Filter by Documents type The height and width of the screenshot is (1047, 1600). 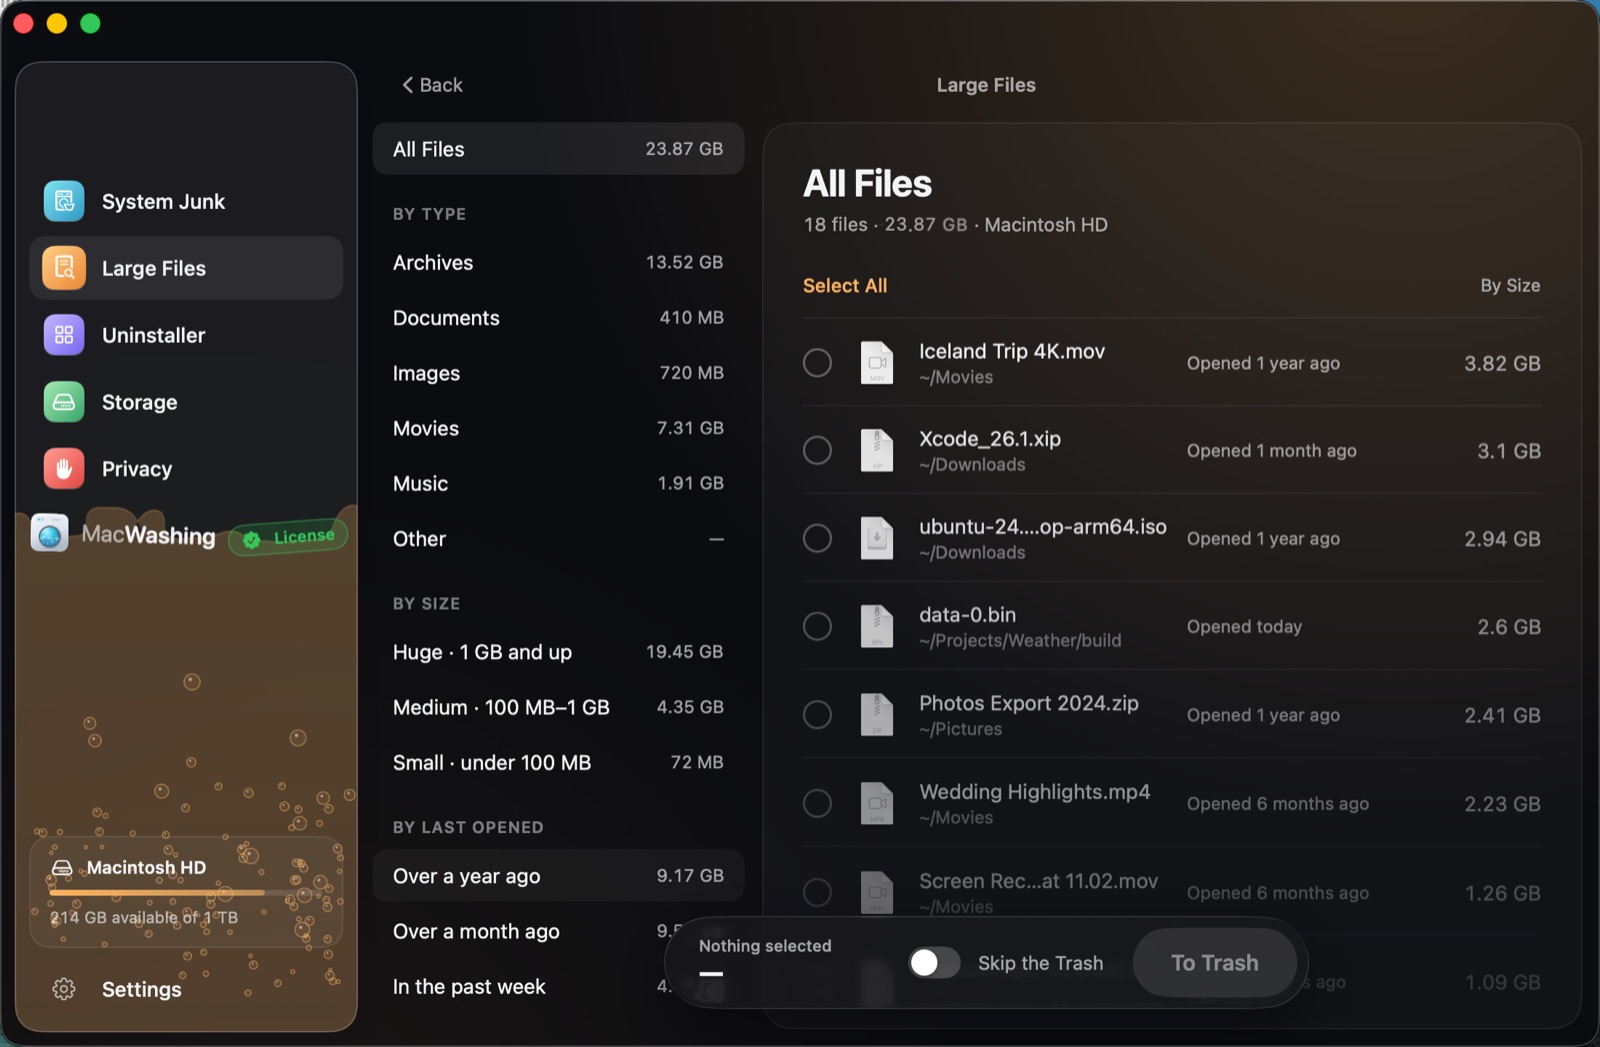[x=558, y=318]
